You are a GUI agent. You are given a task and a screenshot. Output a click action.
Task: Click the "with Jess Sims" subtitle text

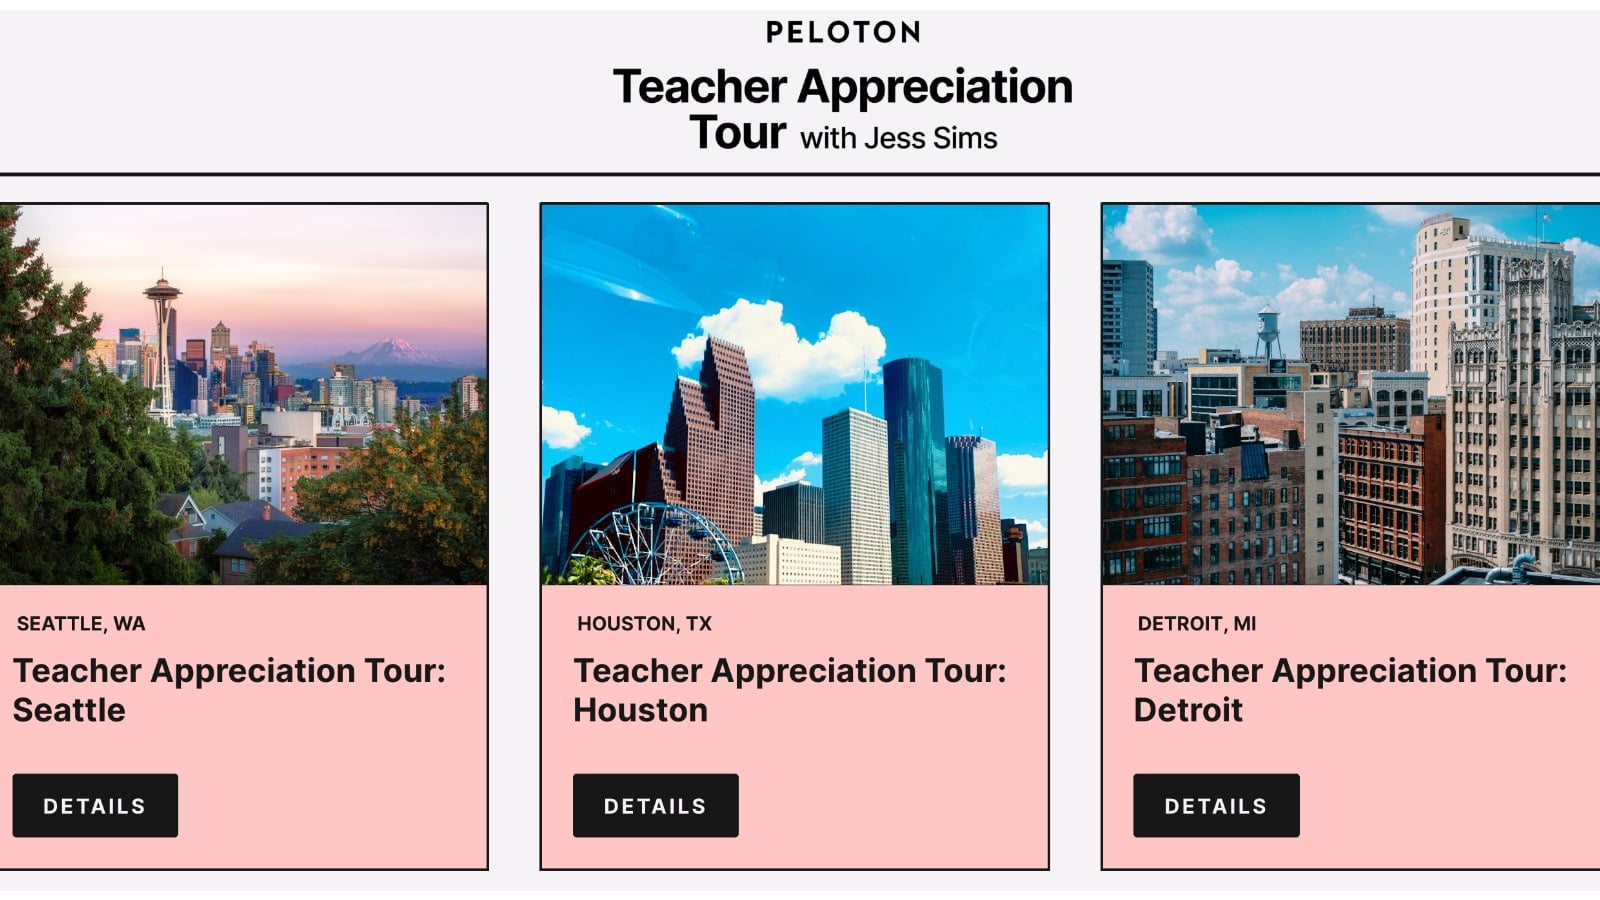point(898,138)
